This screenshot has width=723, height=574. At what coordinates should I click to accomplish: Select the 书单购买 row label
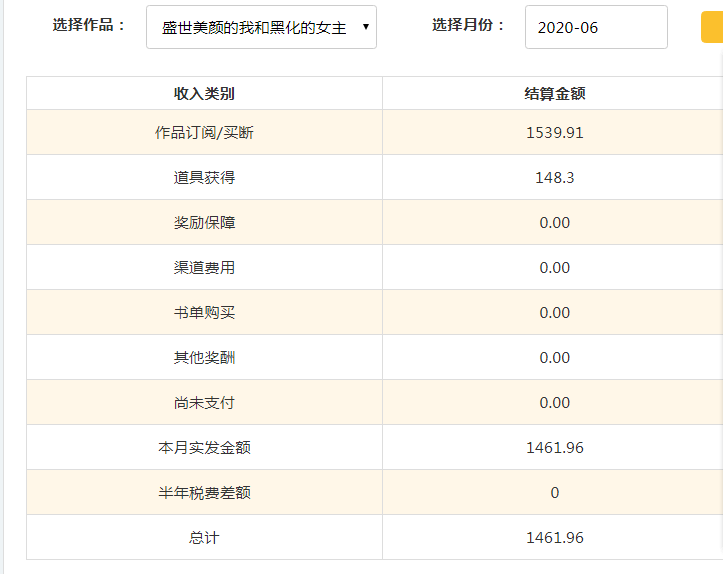tap(204, 313)
